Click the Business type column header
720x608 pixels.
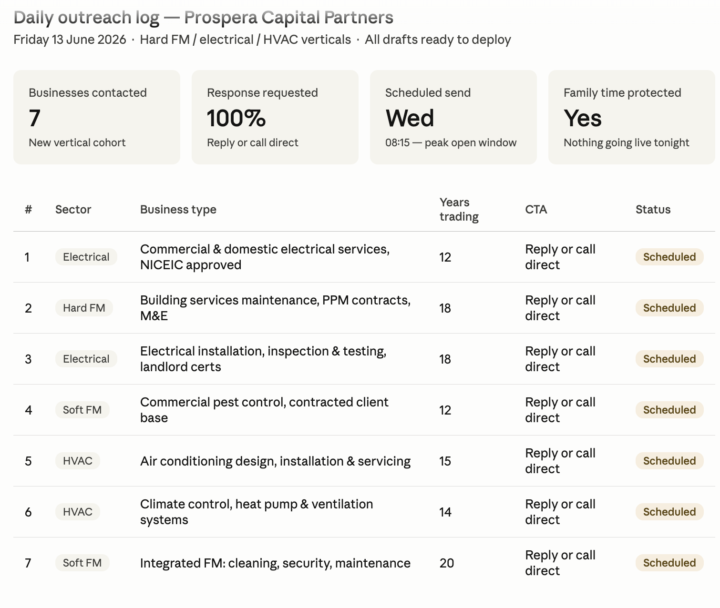click(x=178, y=209)
